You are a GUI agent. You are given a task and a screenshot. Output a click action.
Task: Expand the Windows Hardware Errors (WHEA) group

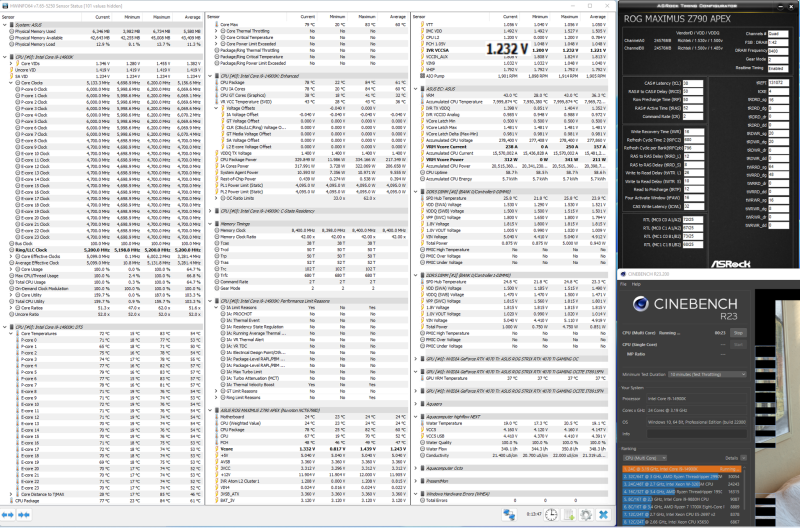415,494
